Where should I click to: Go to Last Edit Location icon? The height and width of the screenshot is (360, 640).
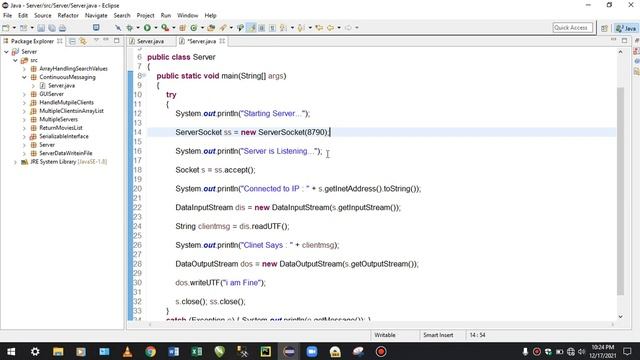pos(319,28)
